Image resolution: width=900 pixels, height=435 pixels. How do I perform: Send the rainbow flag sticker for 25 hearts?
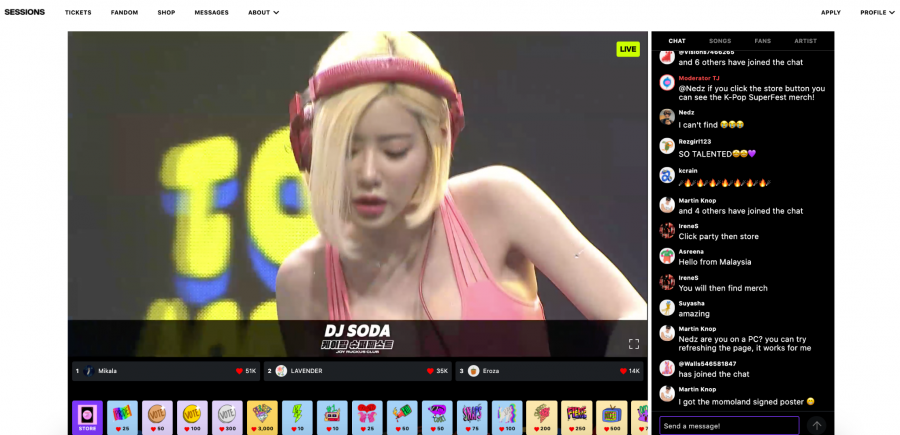pyautogui.click(x=122, y=417)
